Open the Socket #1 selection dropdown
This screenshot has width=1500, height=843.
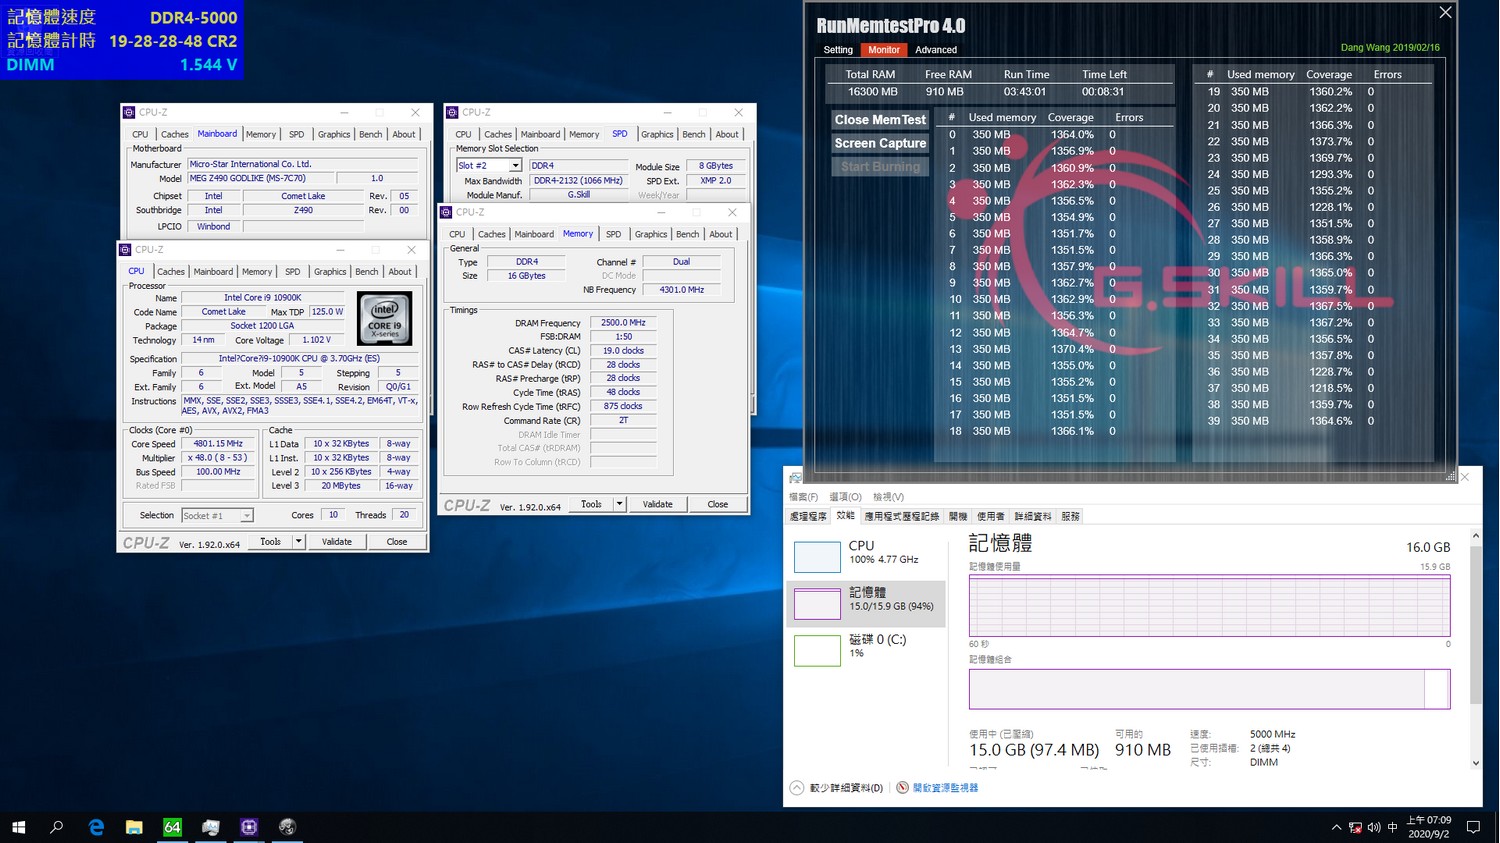[246, 516]
